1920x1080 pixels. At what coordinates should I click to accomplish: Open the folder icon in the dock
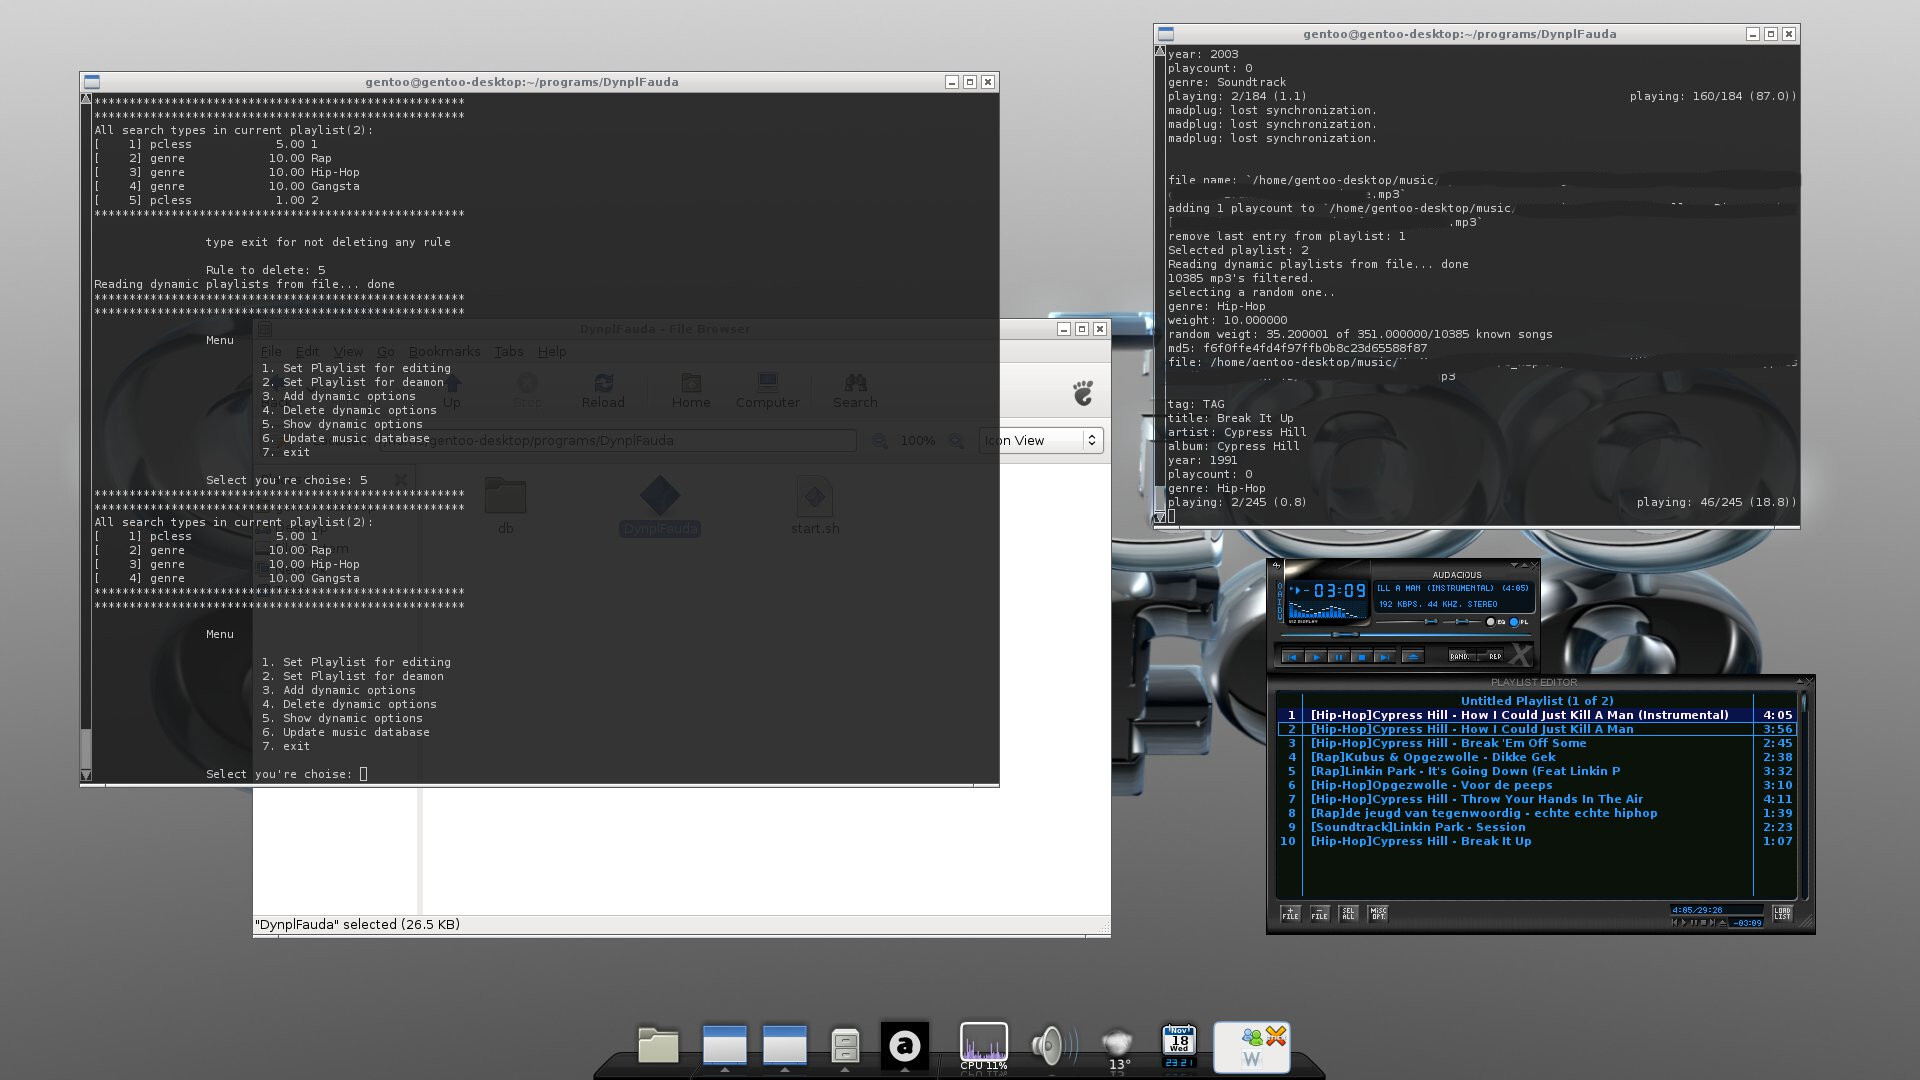coord(658,1046)
